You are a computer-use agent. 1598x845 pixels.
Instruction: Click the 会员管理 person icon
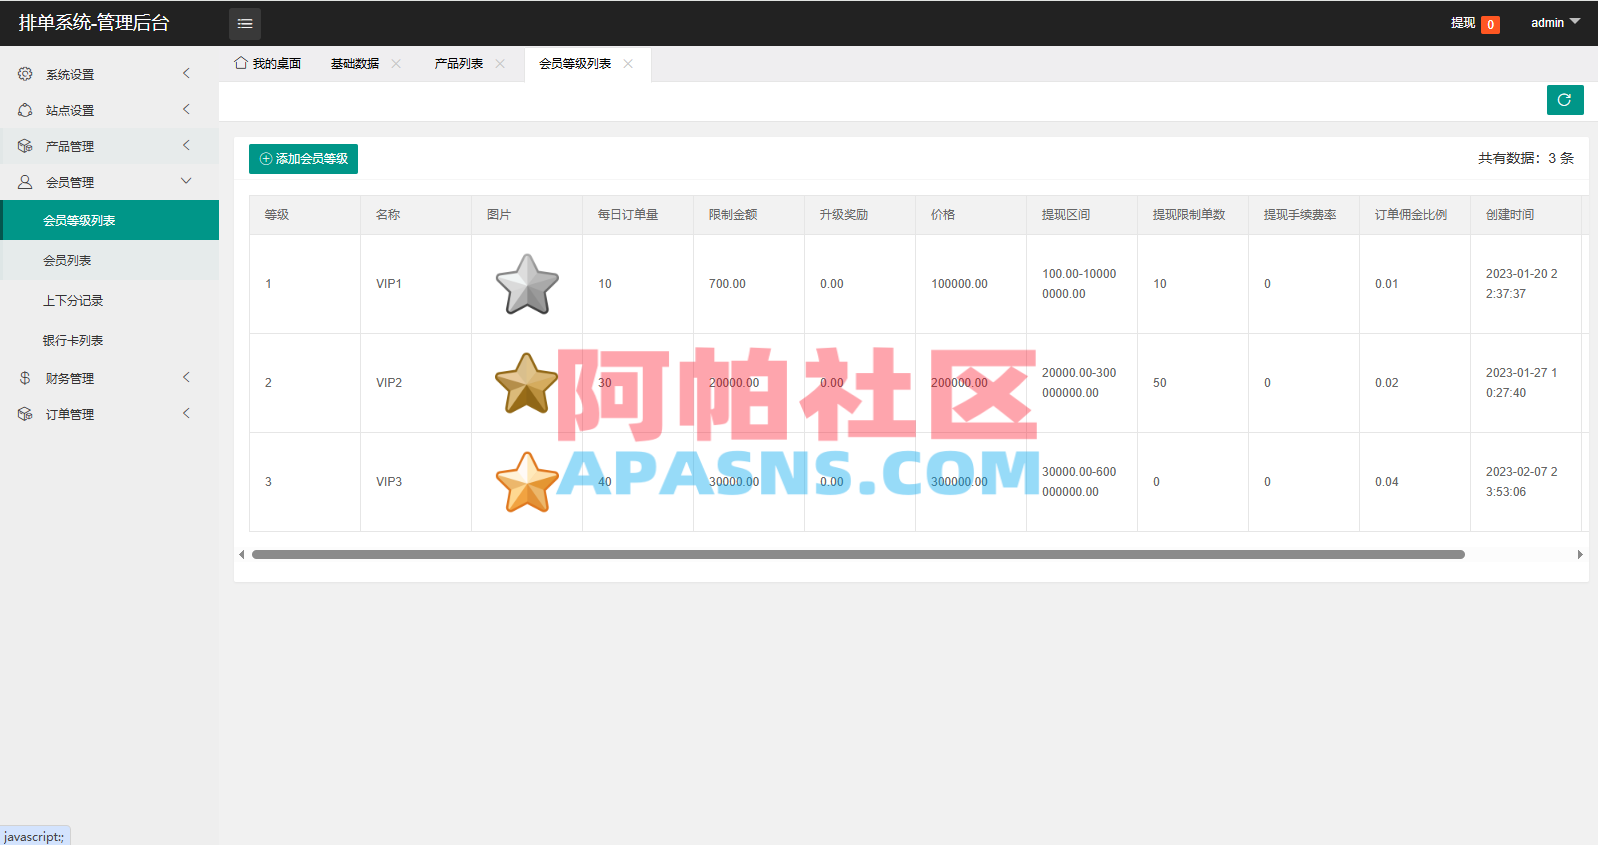25,182
